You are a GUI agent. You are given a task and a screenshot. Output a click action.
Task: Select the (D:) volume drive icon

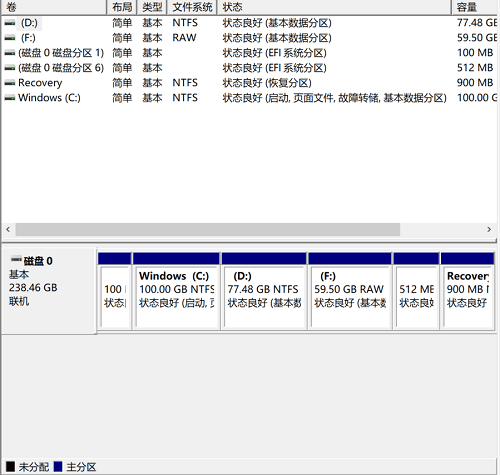10,23
